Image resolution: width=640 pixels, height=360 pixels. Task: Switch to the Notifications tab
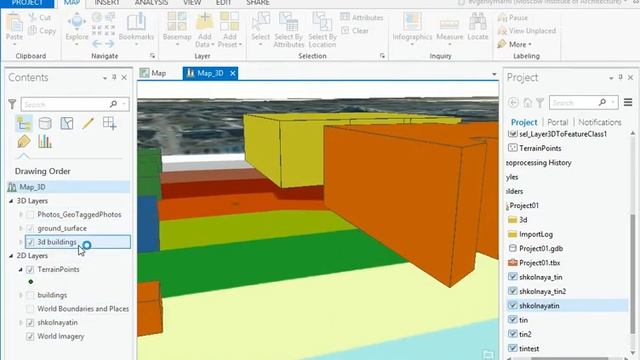click(x=600, y=122)
